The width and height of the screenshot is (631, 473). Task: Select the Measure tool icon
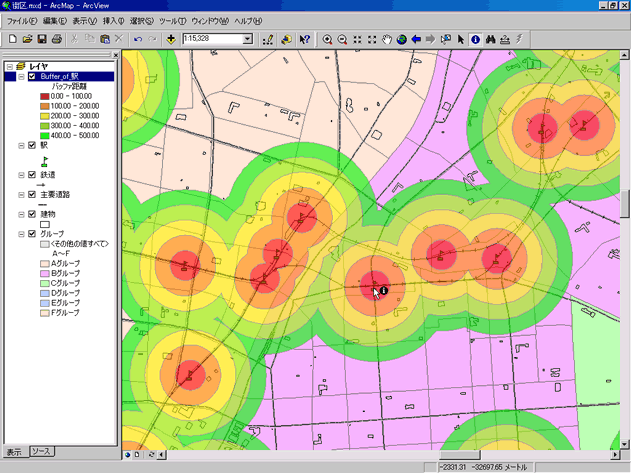505,39
